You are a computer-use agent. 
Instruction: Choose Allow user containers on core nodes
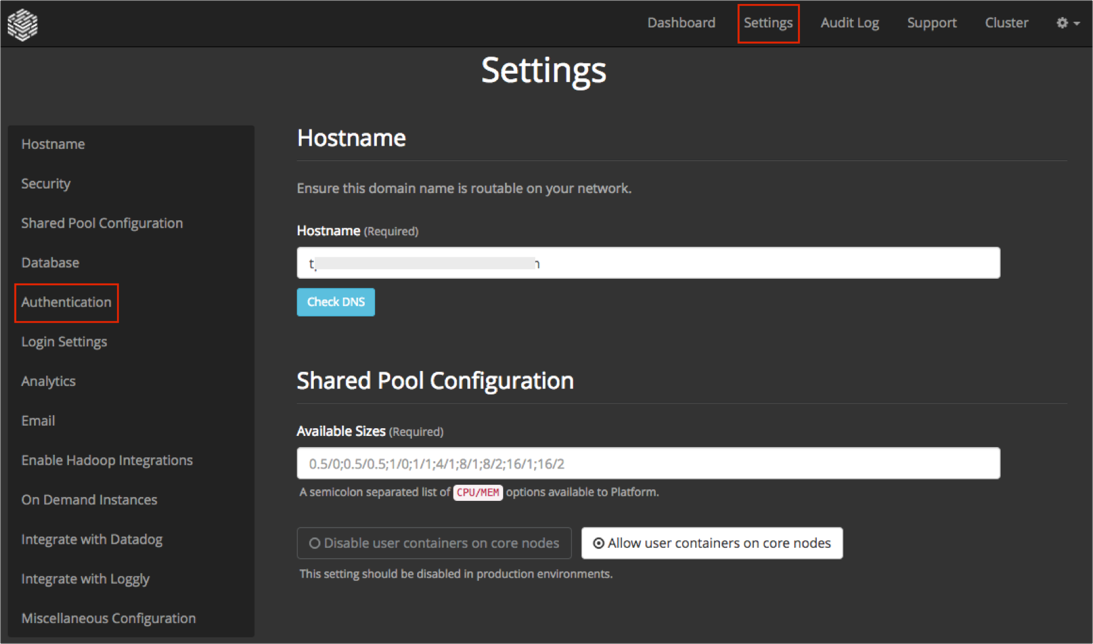click(712, 543)
